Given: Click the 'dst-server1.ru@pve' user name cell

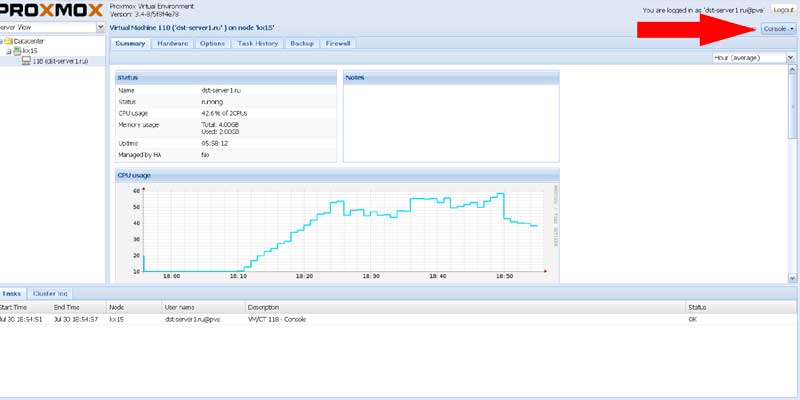Looking at the screenshot, I should point(192,319).
